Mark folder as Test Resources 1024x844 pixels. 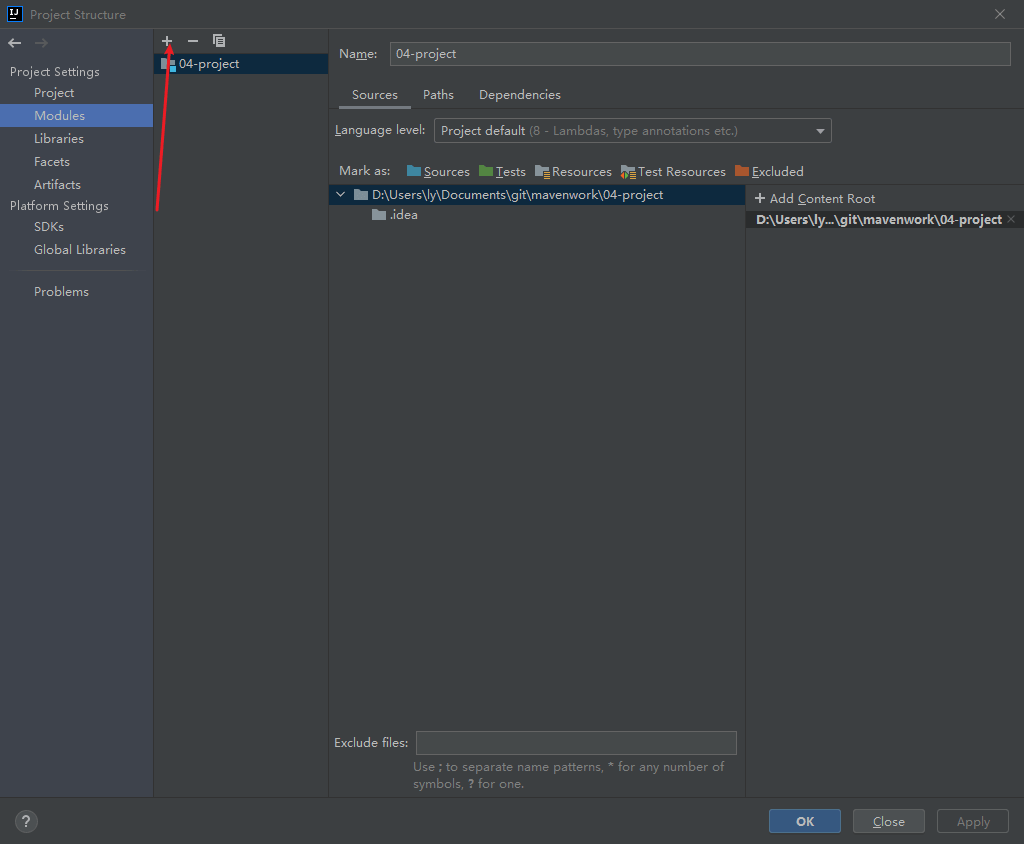pos(673,172)
